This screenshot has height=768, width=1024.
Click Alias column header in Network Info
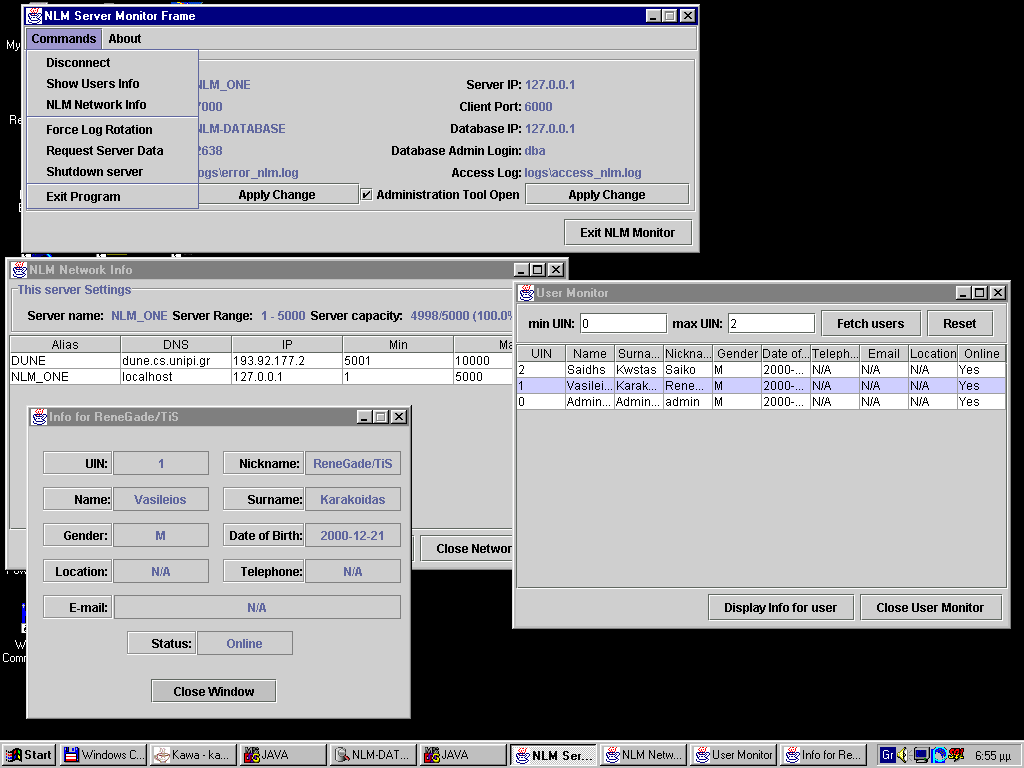click(x=65, y=344)
